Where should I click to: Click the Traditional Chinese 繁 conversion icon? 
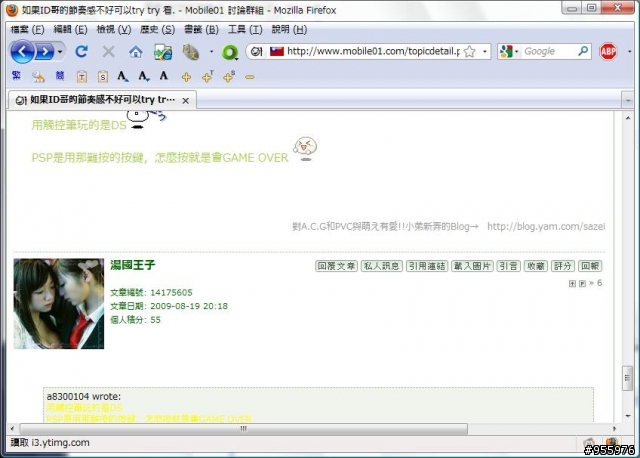coord(16,76)
